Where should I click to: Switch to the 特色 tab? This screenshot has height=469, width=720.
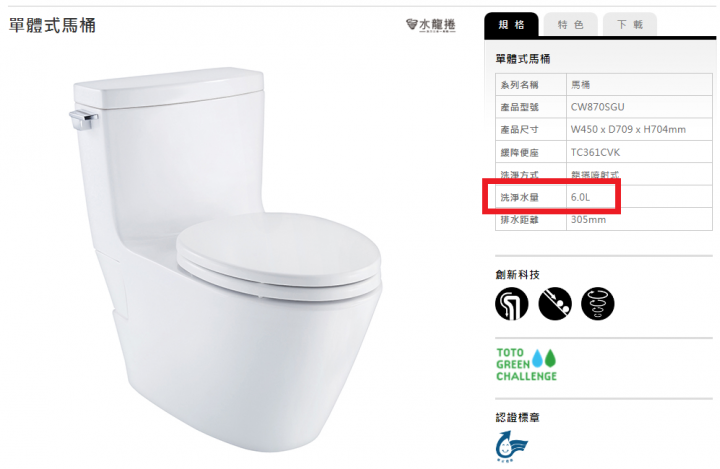coord(571,25)
